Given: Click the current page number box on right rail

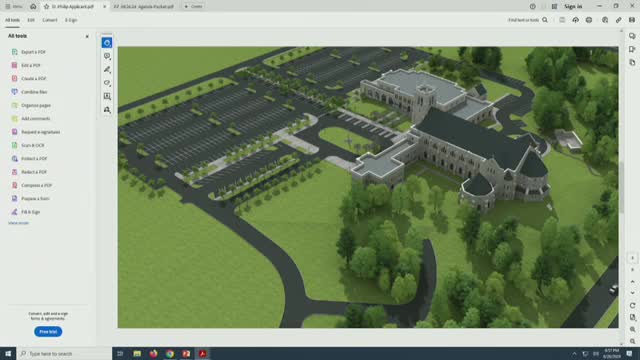Looking at the screenshot, I should point(633,258).
